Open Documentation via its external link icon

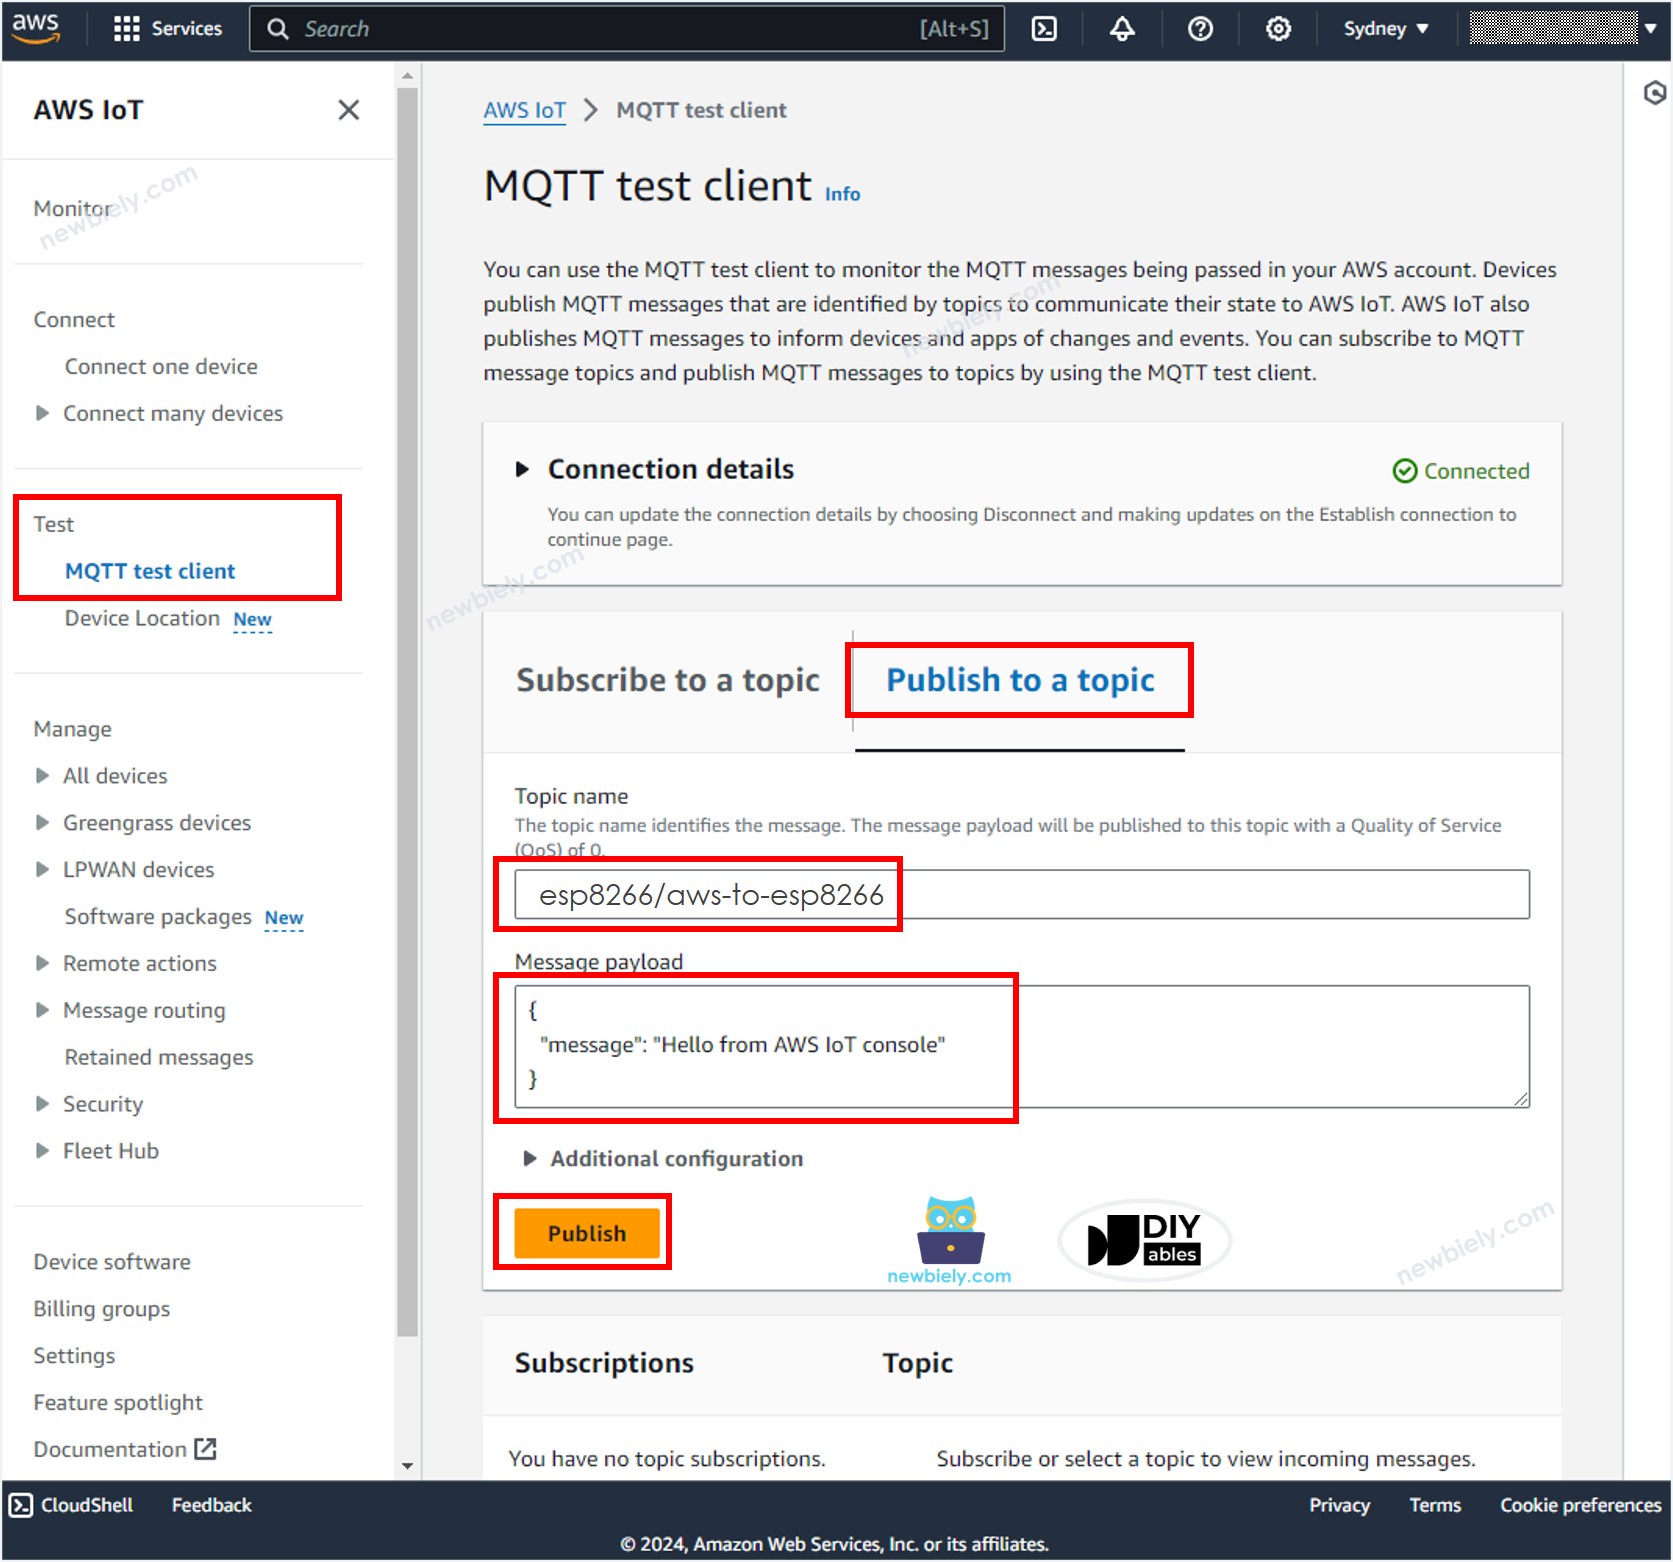(x=205, y=1448)
